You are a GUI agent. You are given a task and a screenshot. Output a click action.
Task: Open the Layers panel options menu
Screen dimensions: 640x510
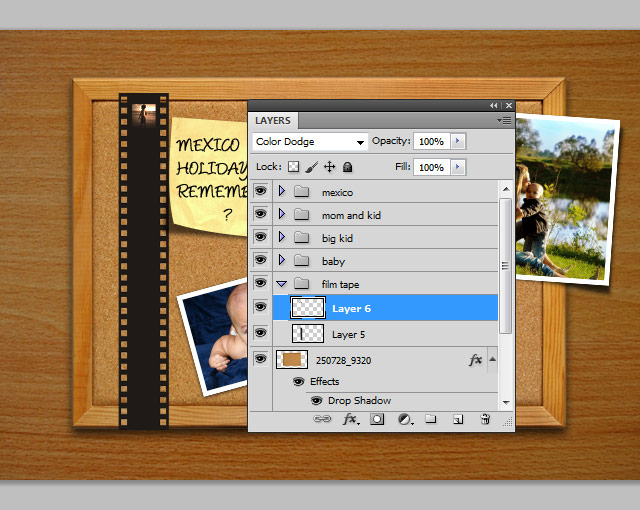(505, 120)
